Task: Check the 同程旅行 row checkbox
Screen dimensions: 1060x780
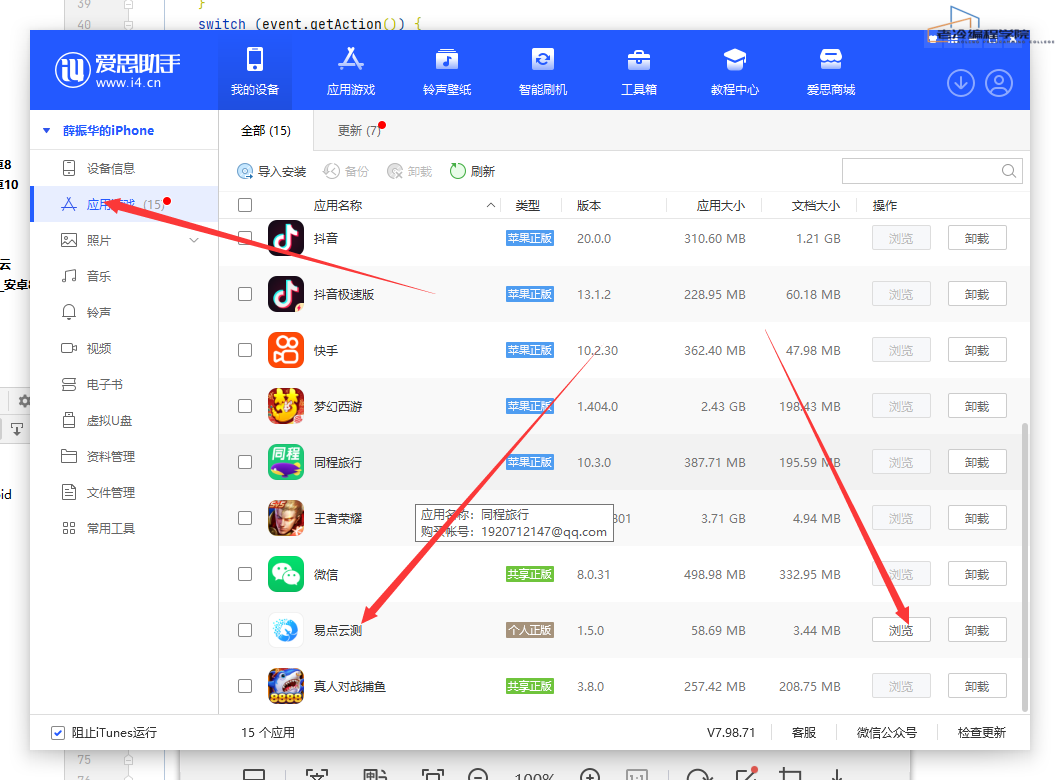Action: coord(245,462)
